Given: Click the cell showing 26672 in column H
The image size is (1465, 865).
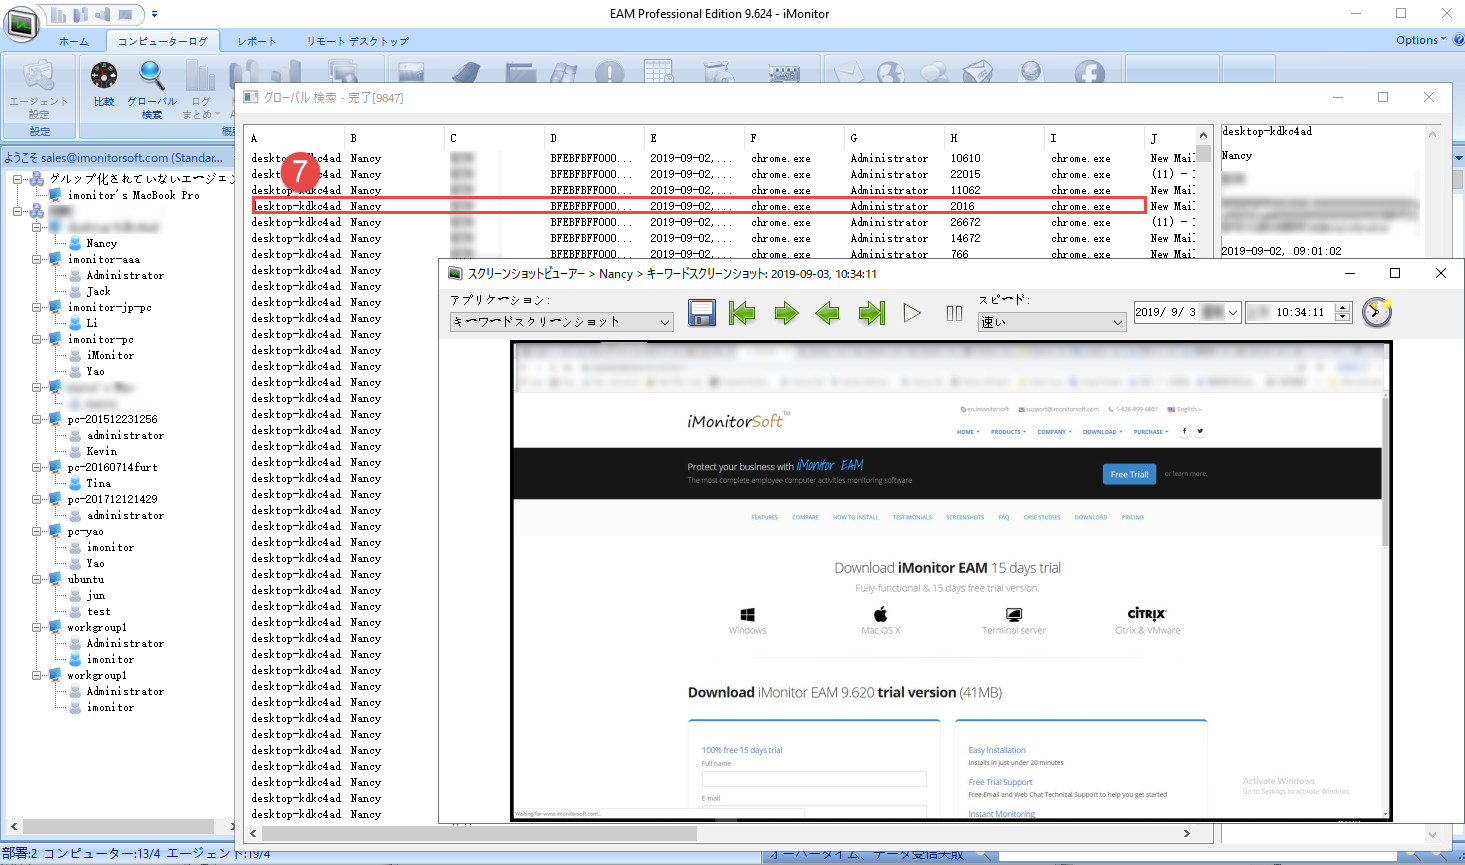Looking at the screenshot, I should point(966,222).
